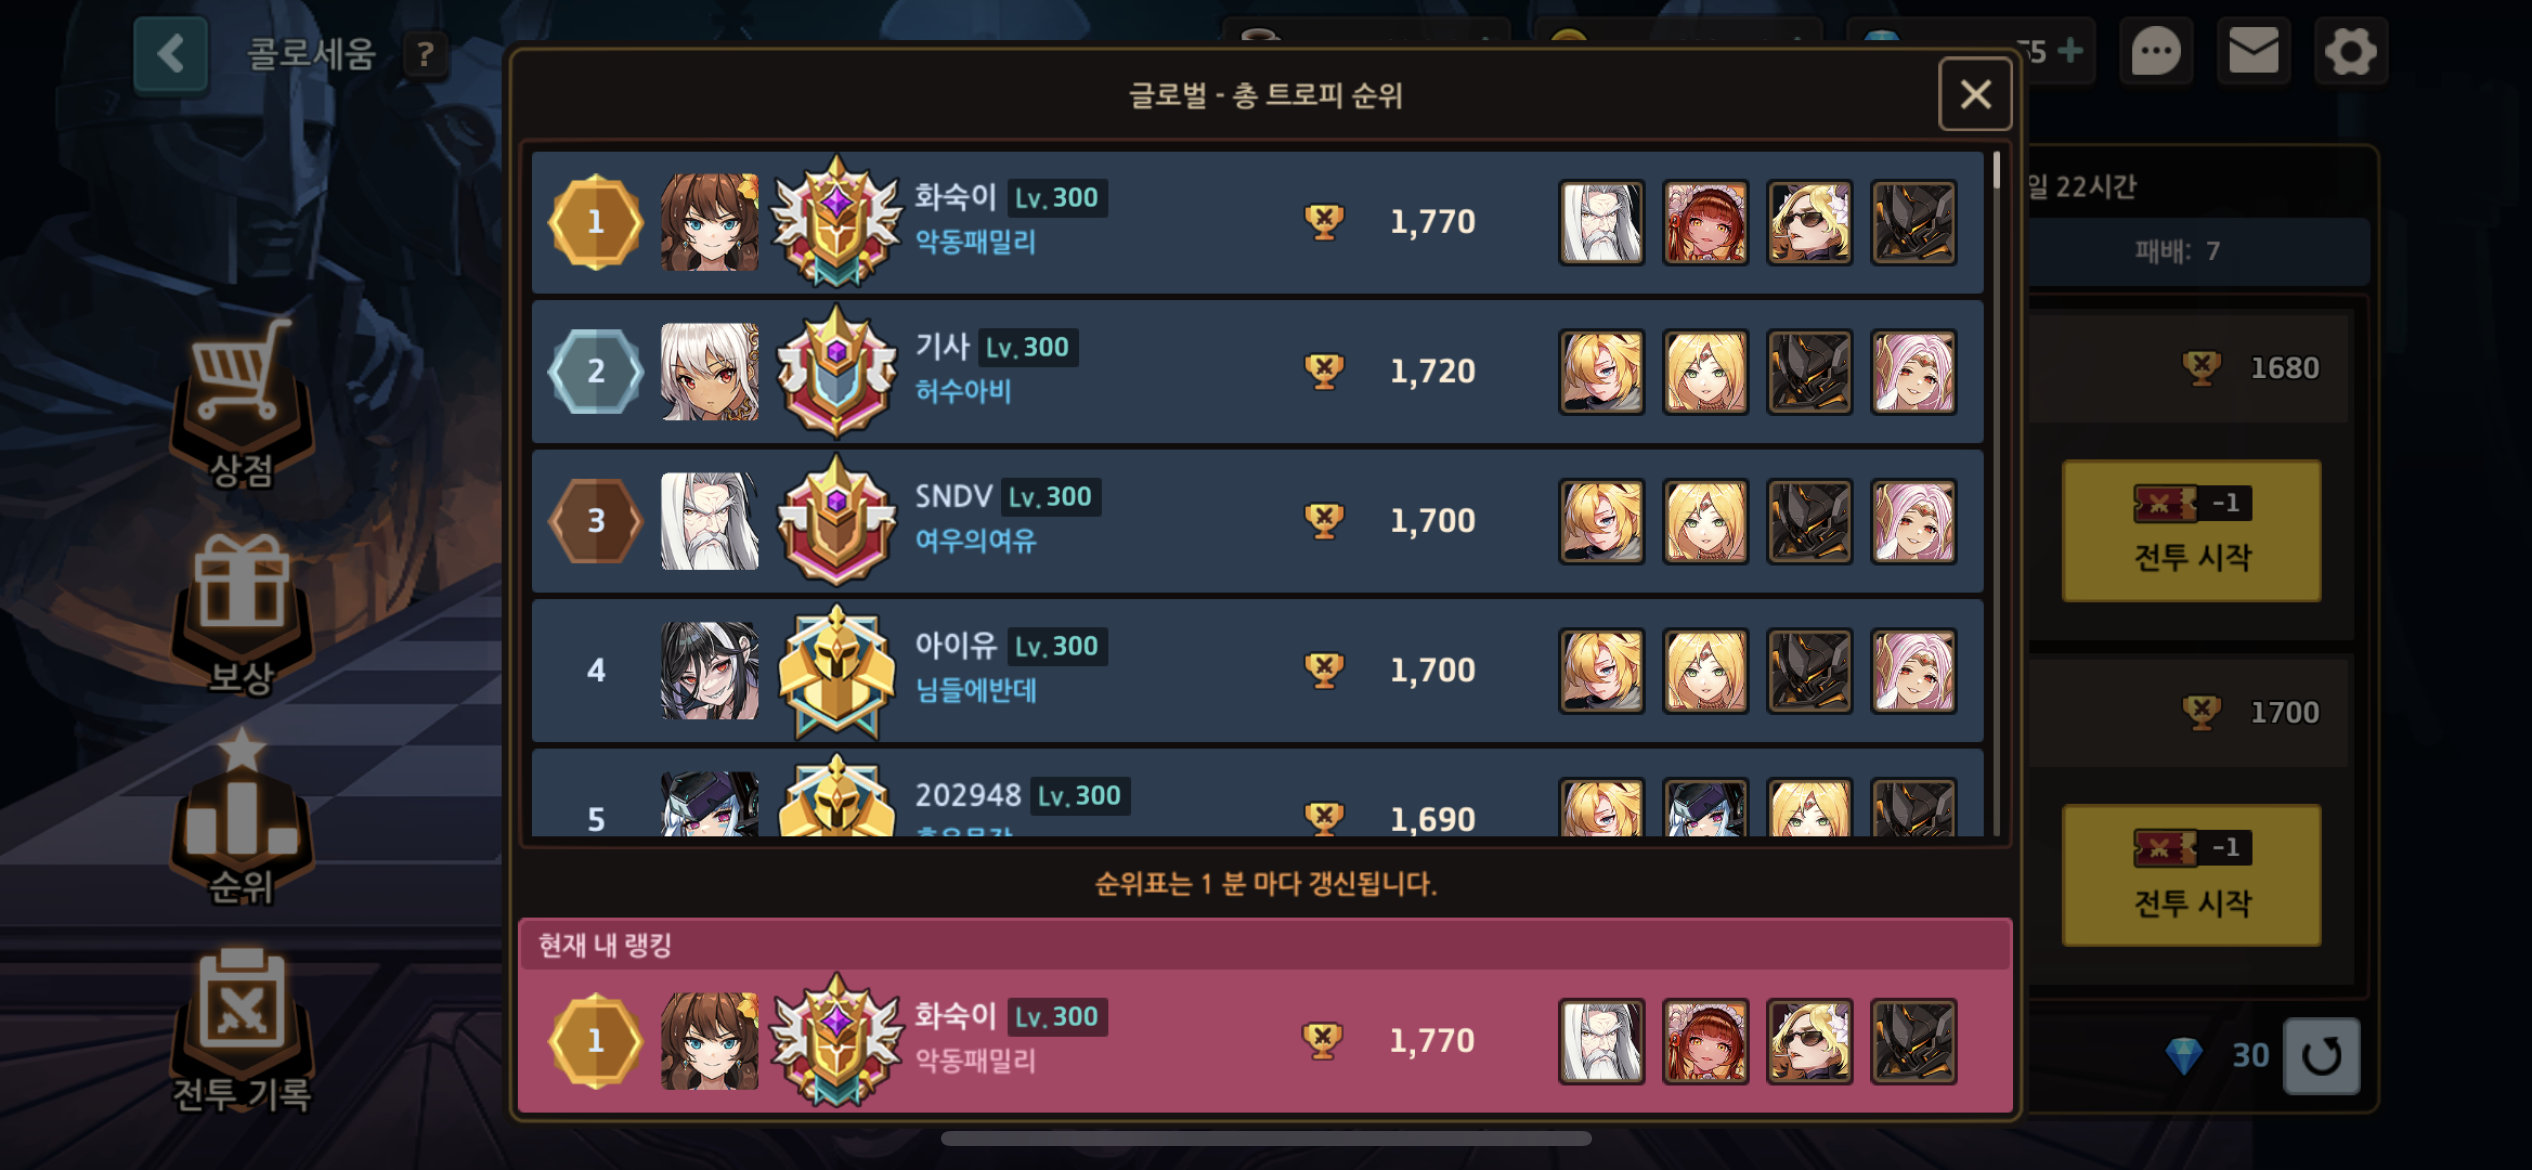Click first hero thumbnail in my ranking row
The image size is (2532, 1170).
pos(1601,1041)
